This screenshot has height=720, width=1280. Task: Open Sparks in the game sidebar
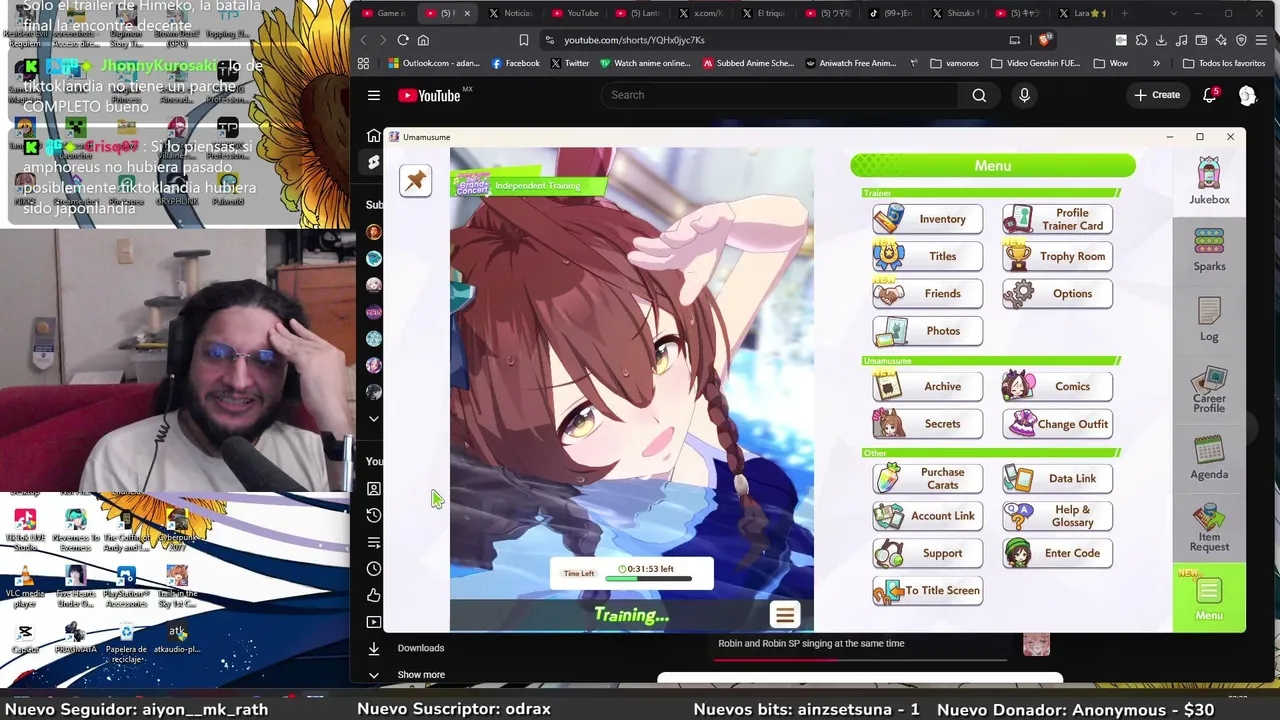pyautogui.click(x=1209, y=250)
